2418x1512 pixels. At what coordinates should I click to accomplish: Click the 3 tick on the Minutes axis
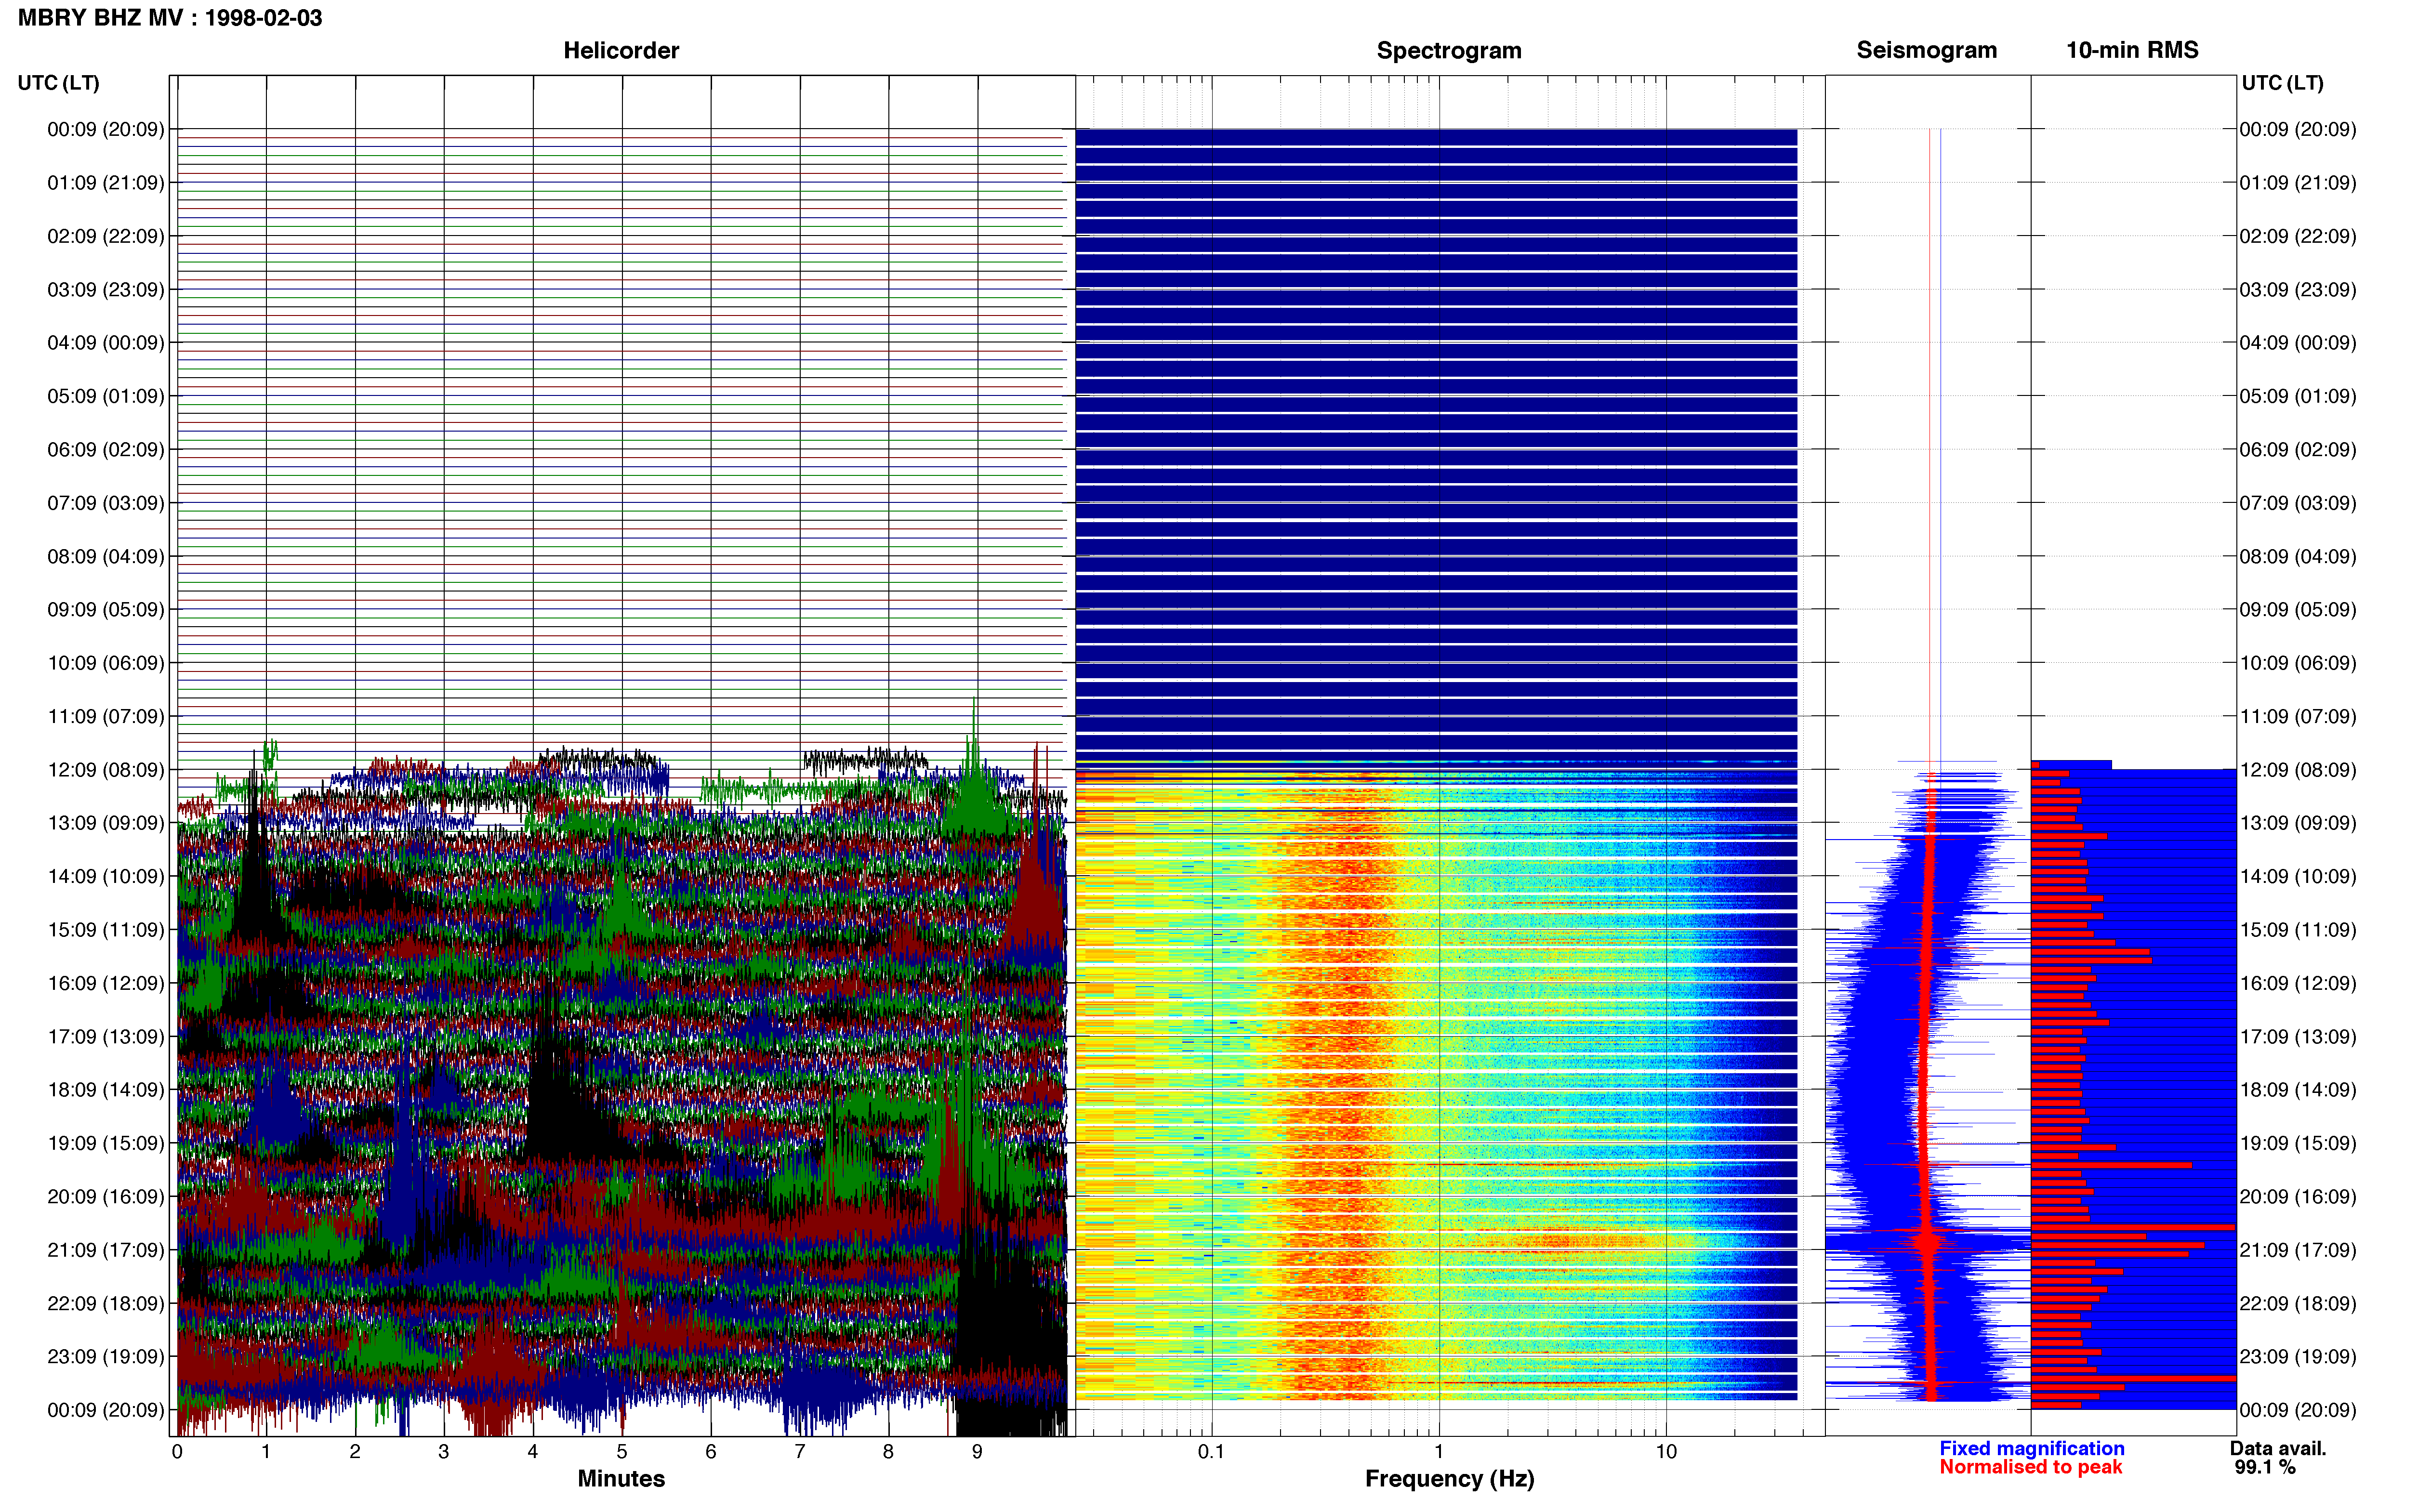coord(444,1451)
